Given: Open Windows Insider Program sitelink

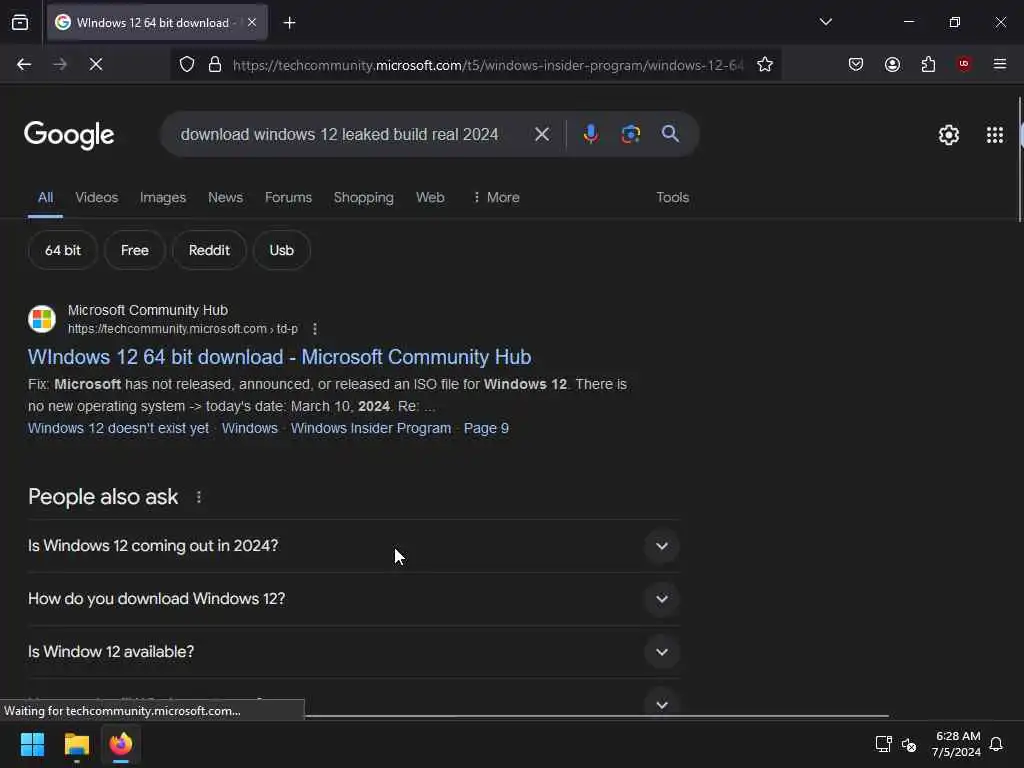Looking at the screenshot, I should [371, 428].
